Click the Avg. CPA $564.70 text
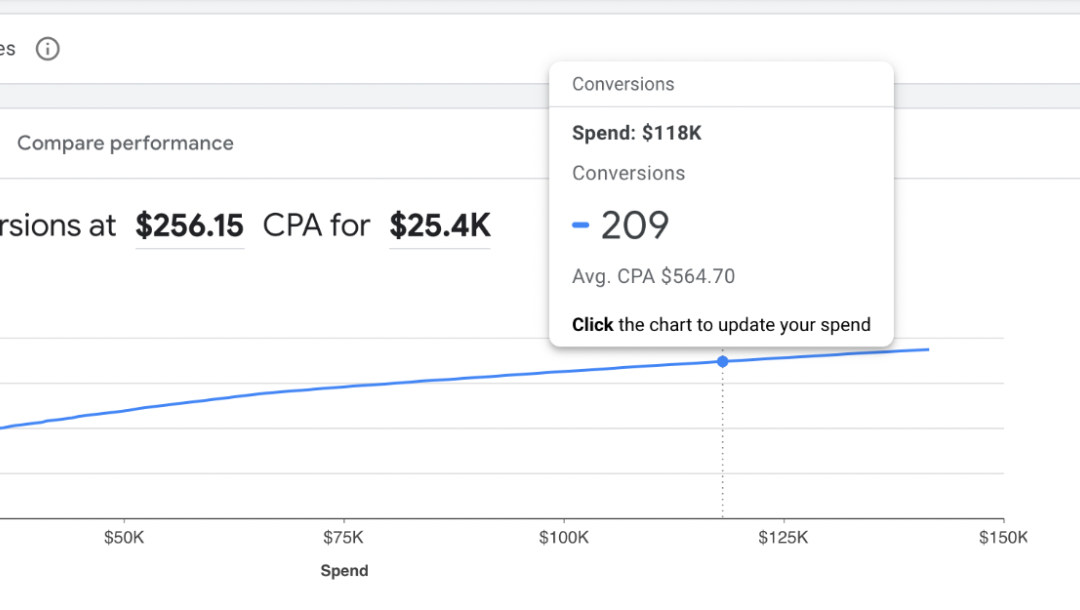The image size is (1080, 610). 653,277
